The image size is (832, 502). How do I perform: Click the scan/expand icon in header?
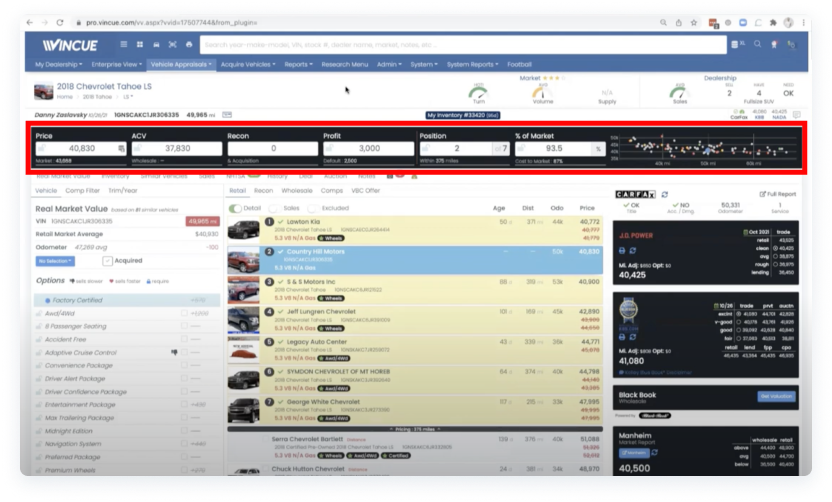click(x=172, y=45)
